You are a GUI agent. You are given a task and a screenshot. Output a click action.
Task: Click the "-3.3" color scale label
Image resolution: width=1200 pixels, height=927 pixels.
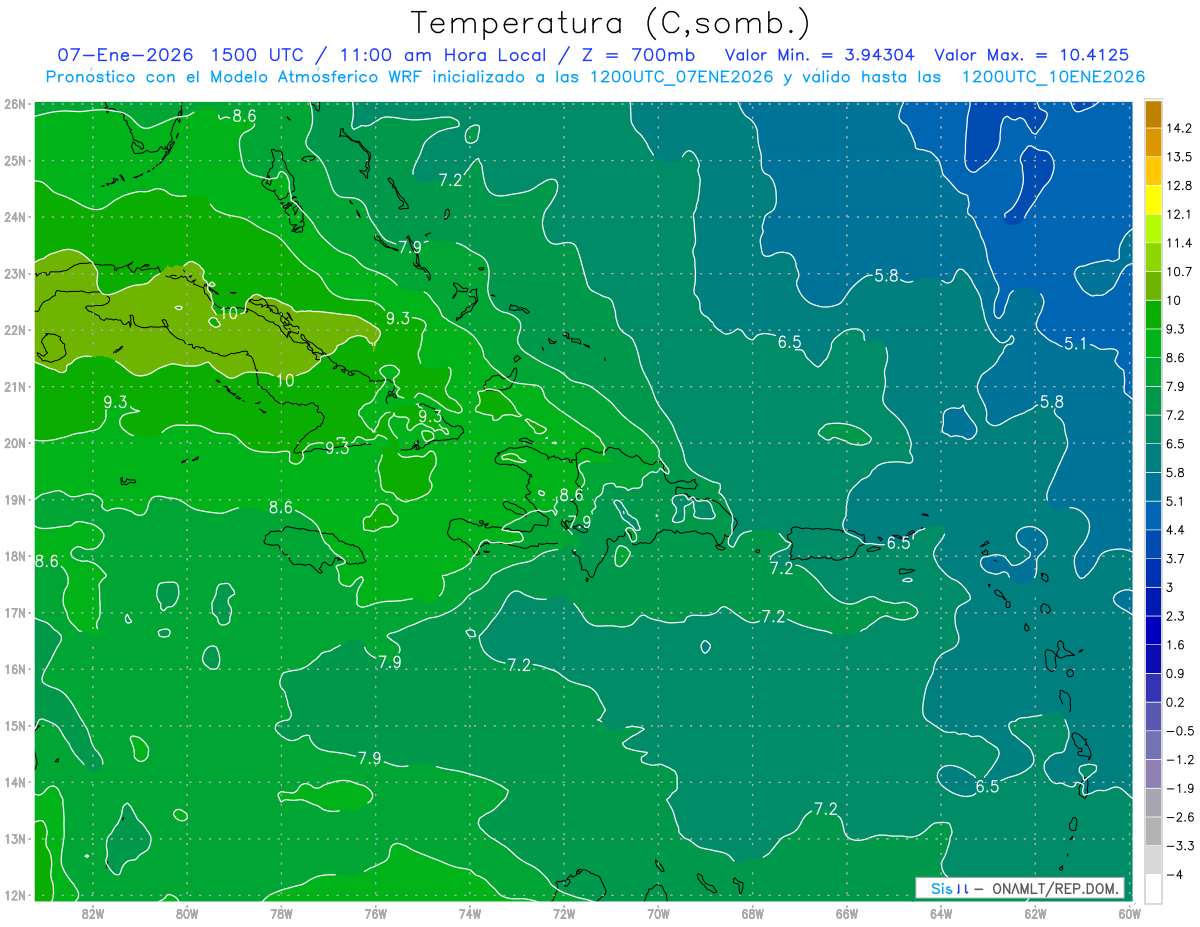(x=1180, y=845)
